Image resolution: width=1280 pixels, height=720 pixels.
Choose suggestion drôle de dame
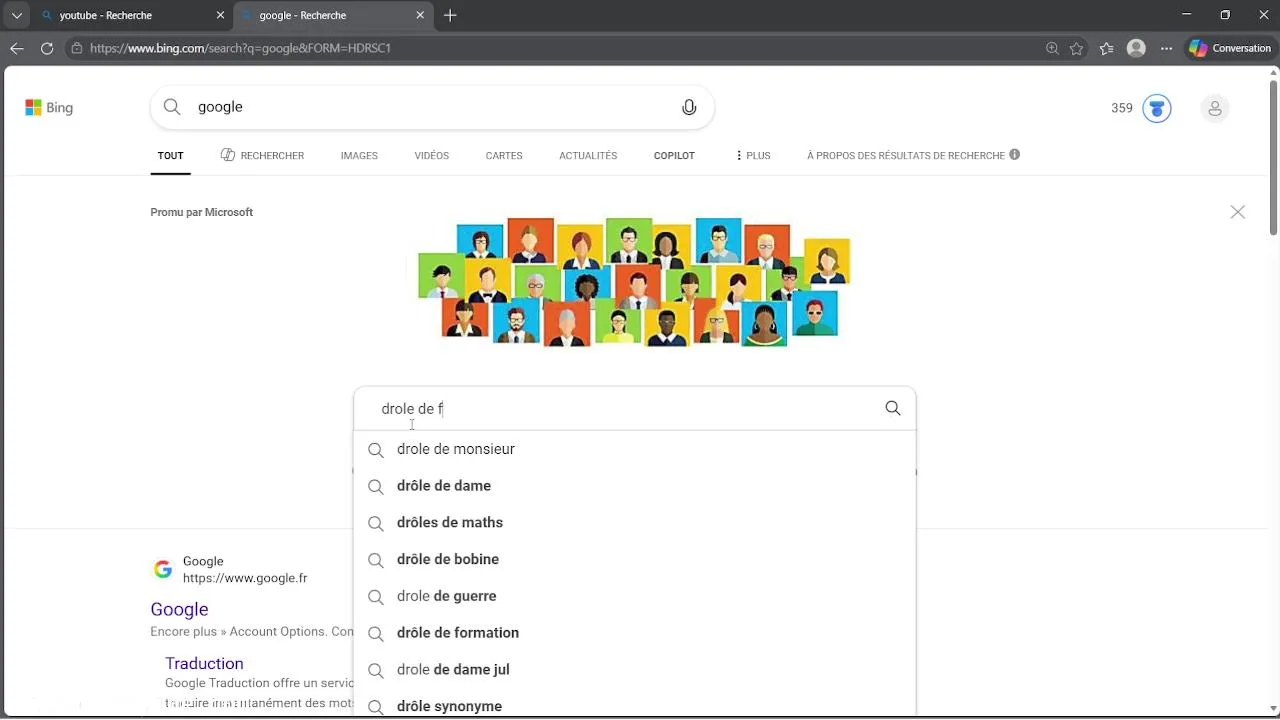[x=634, y=486]
